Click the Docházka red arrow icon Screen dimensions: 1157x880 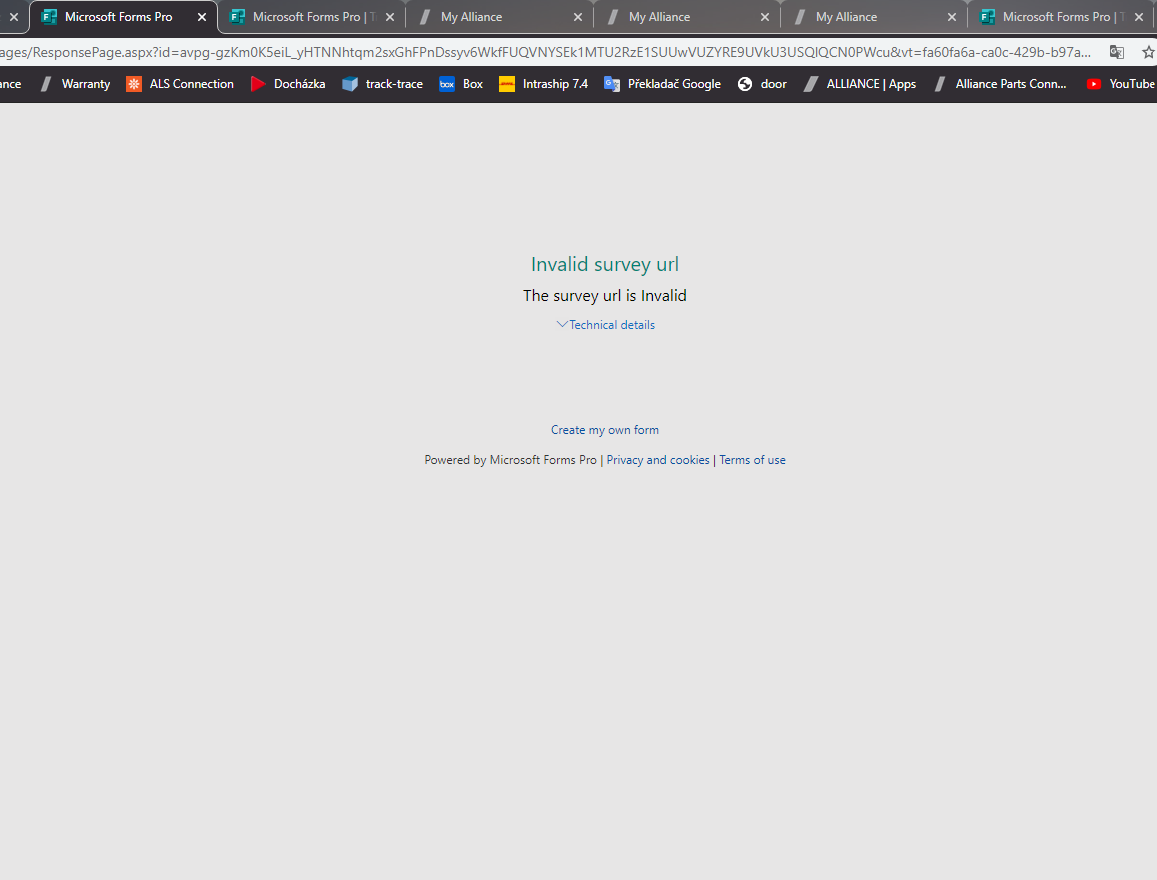258,84
